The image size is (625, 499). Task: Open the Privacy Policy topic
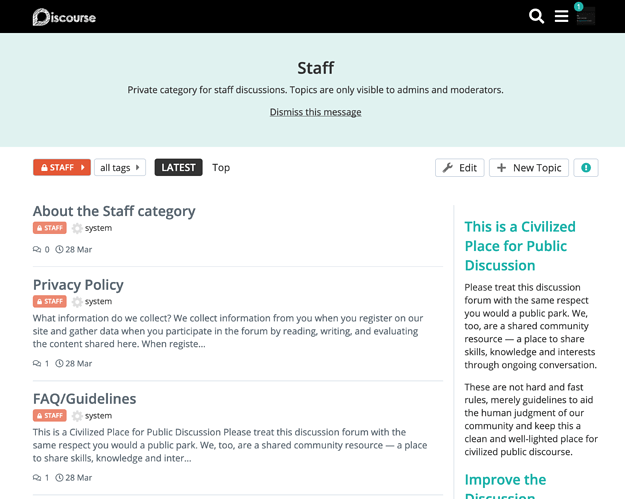(78, 285)
